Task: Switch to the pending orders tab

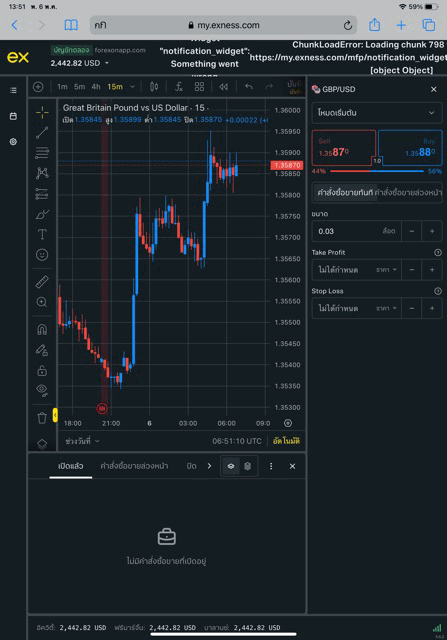Action: [134, 466]
